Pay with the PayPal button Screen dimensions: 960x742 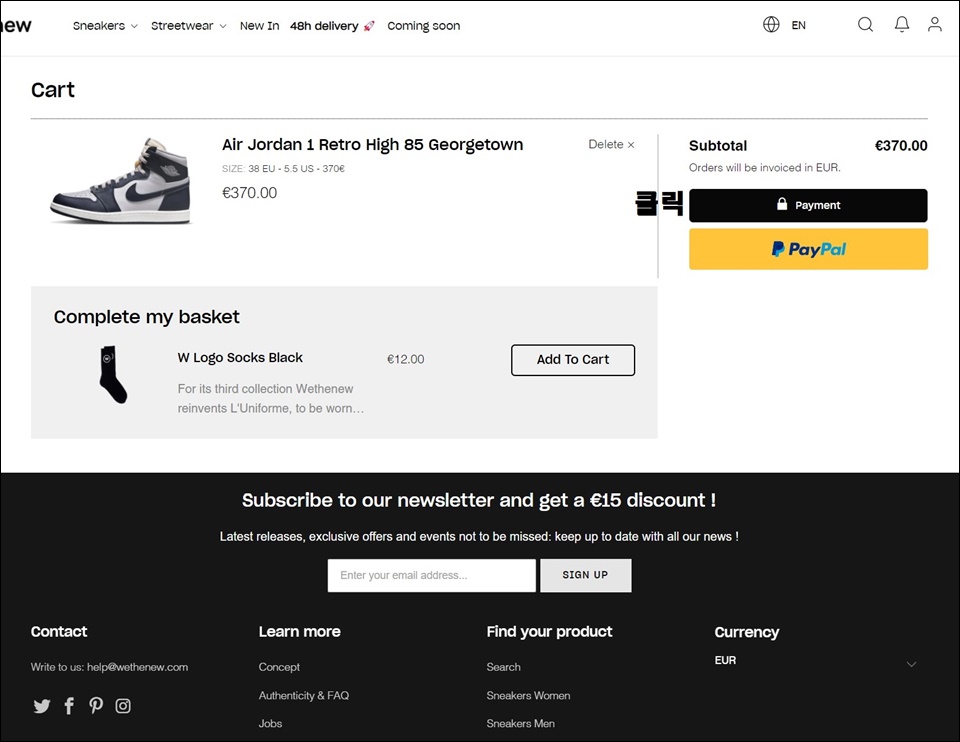click(808, 249)
